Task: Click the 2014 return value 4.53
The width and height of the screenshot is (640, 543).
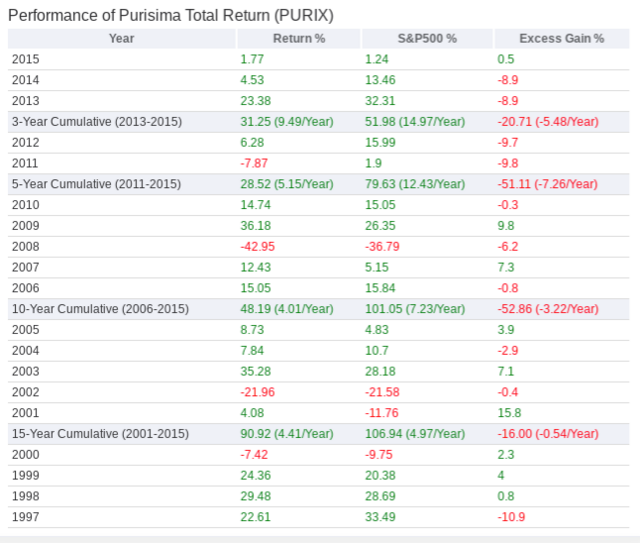Action: pos(252,80)
